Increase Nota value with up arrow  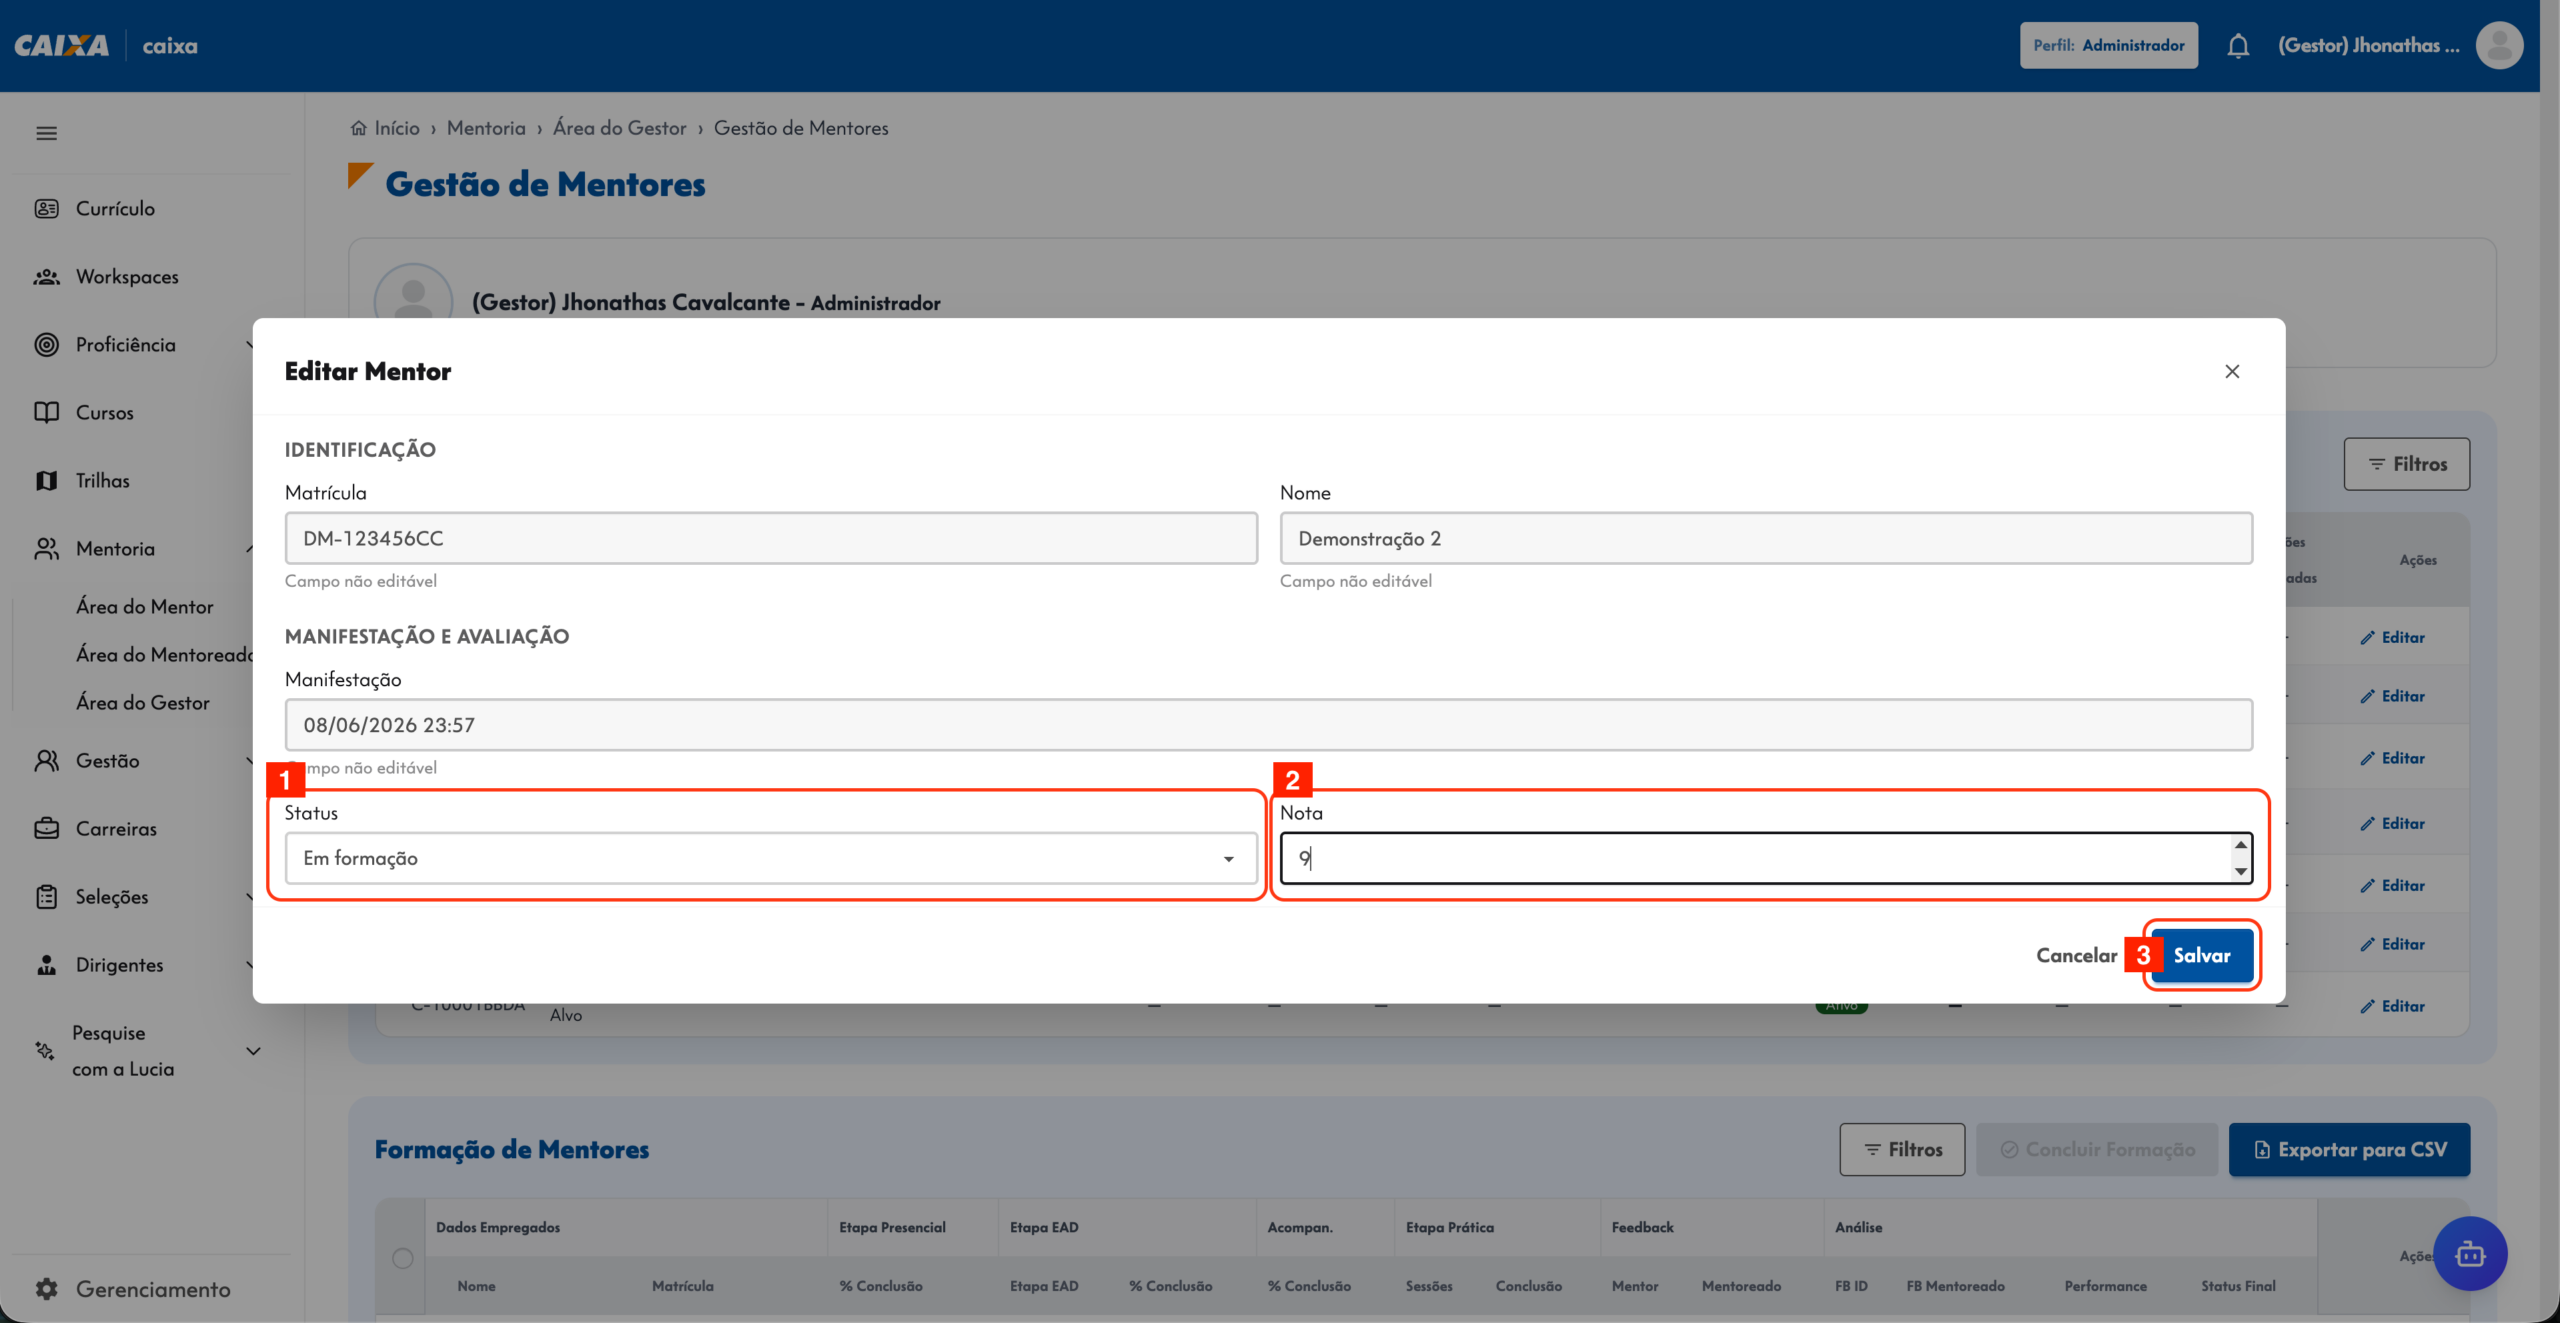coord(2241,845)
